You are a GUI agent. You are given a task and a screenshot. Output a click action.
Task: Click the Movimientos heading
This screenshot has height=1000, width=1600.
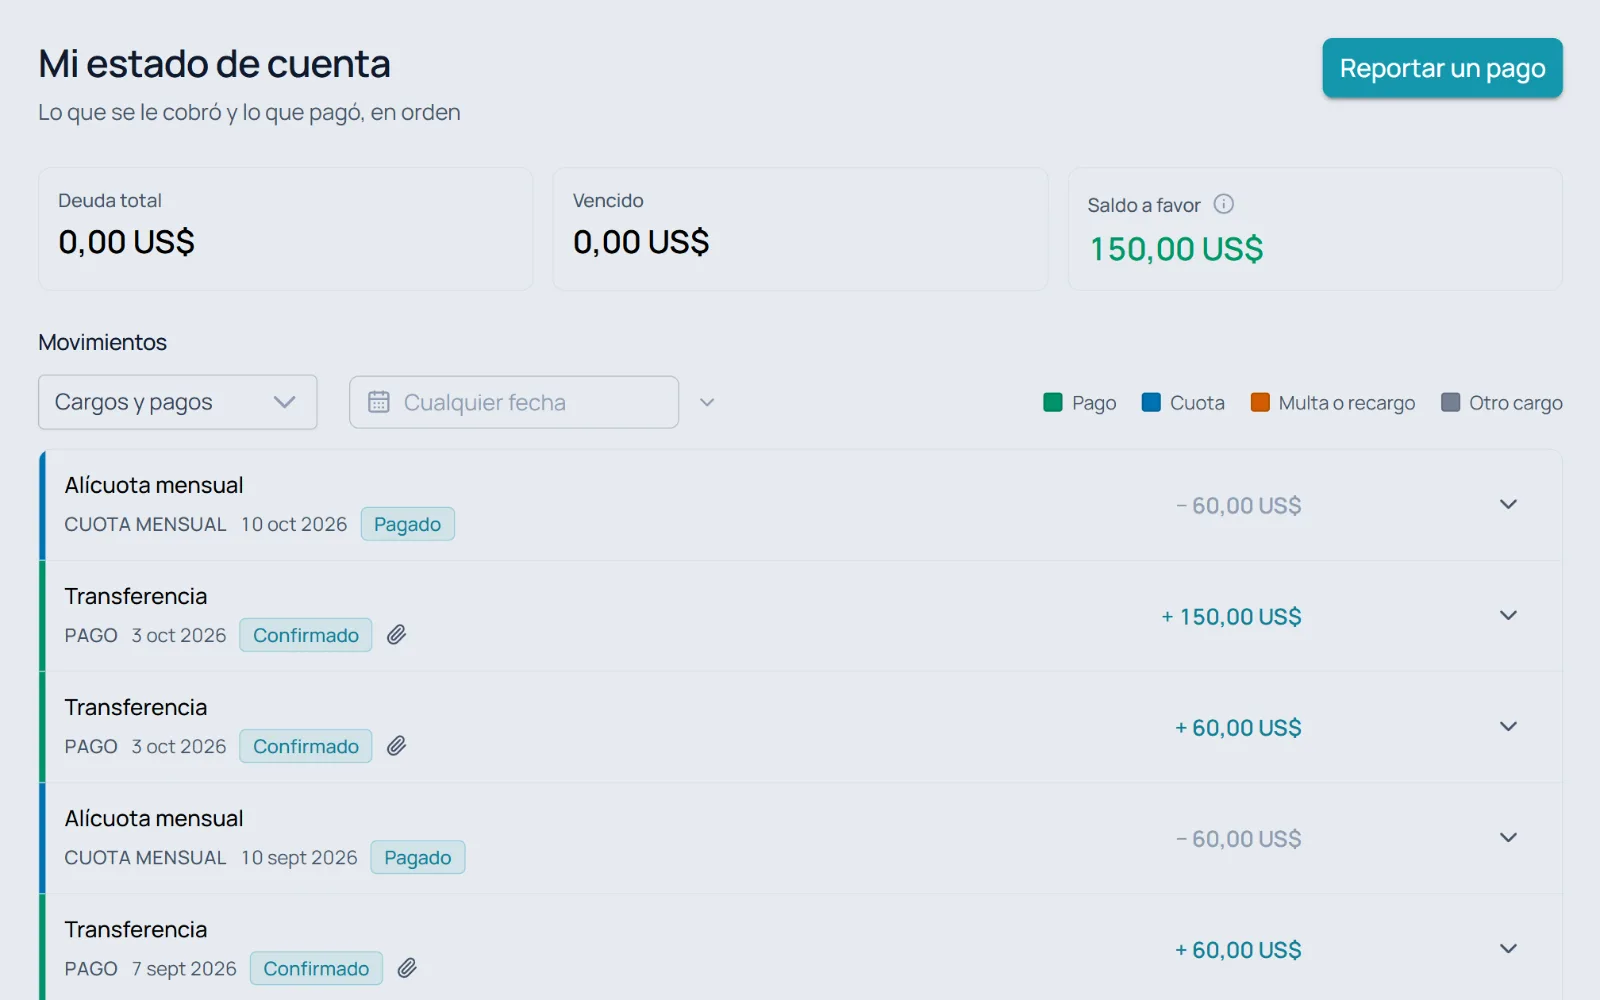point(103,342)
